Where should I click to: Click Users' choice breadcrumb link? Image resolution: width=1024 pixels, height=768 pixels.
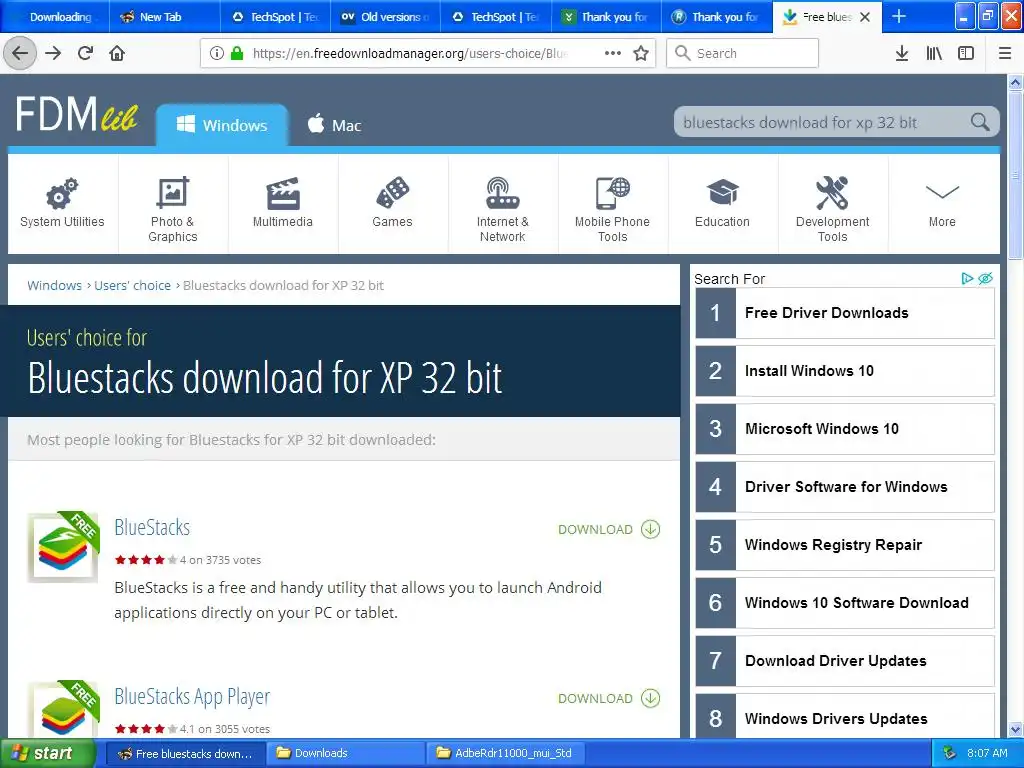(x=133, y=285)
